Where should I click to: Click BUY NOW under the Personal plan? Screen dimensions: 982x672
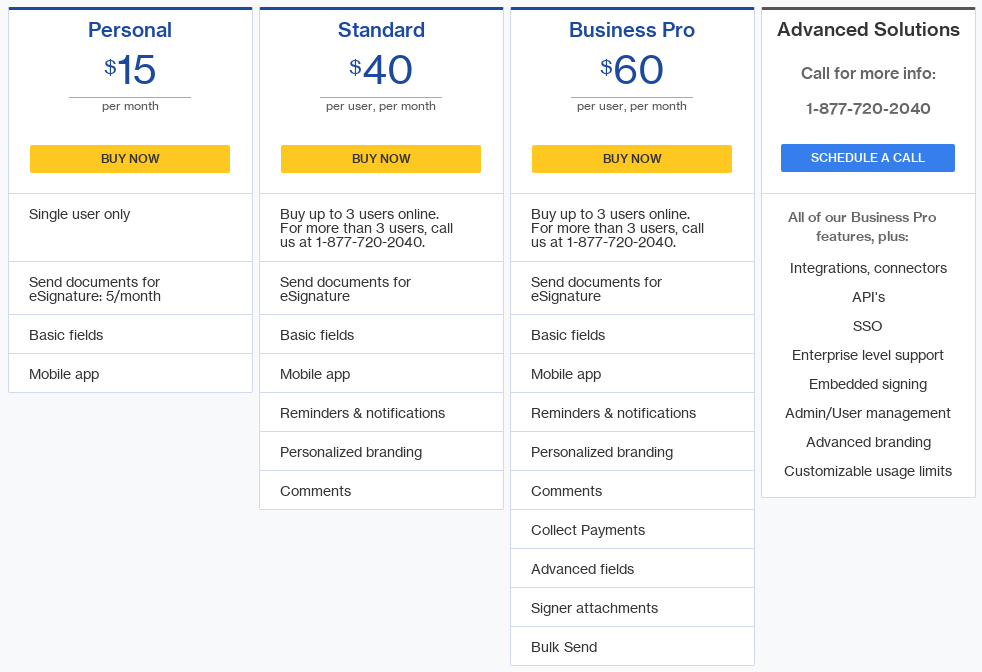129,158
